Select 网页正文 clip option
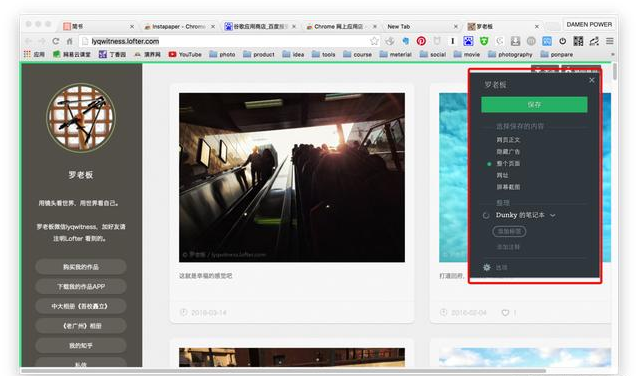 click(x=508, y=140)
